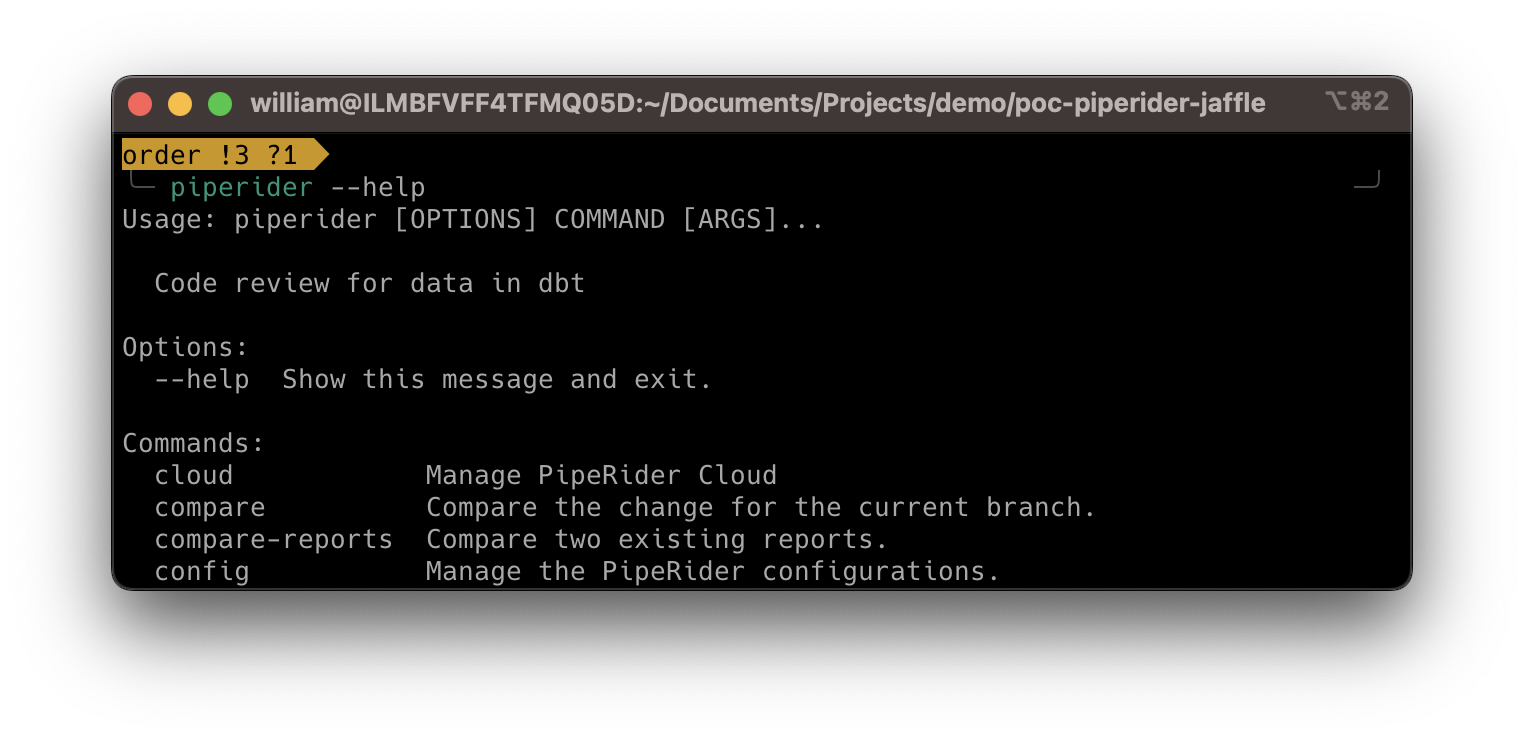Viewport: 1524px width, 738px height.
Task: Click the yellow traffic light button
Action: [180, 103]
